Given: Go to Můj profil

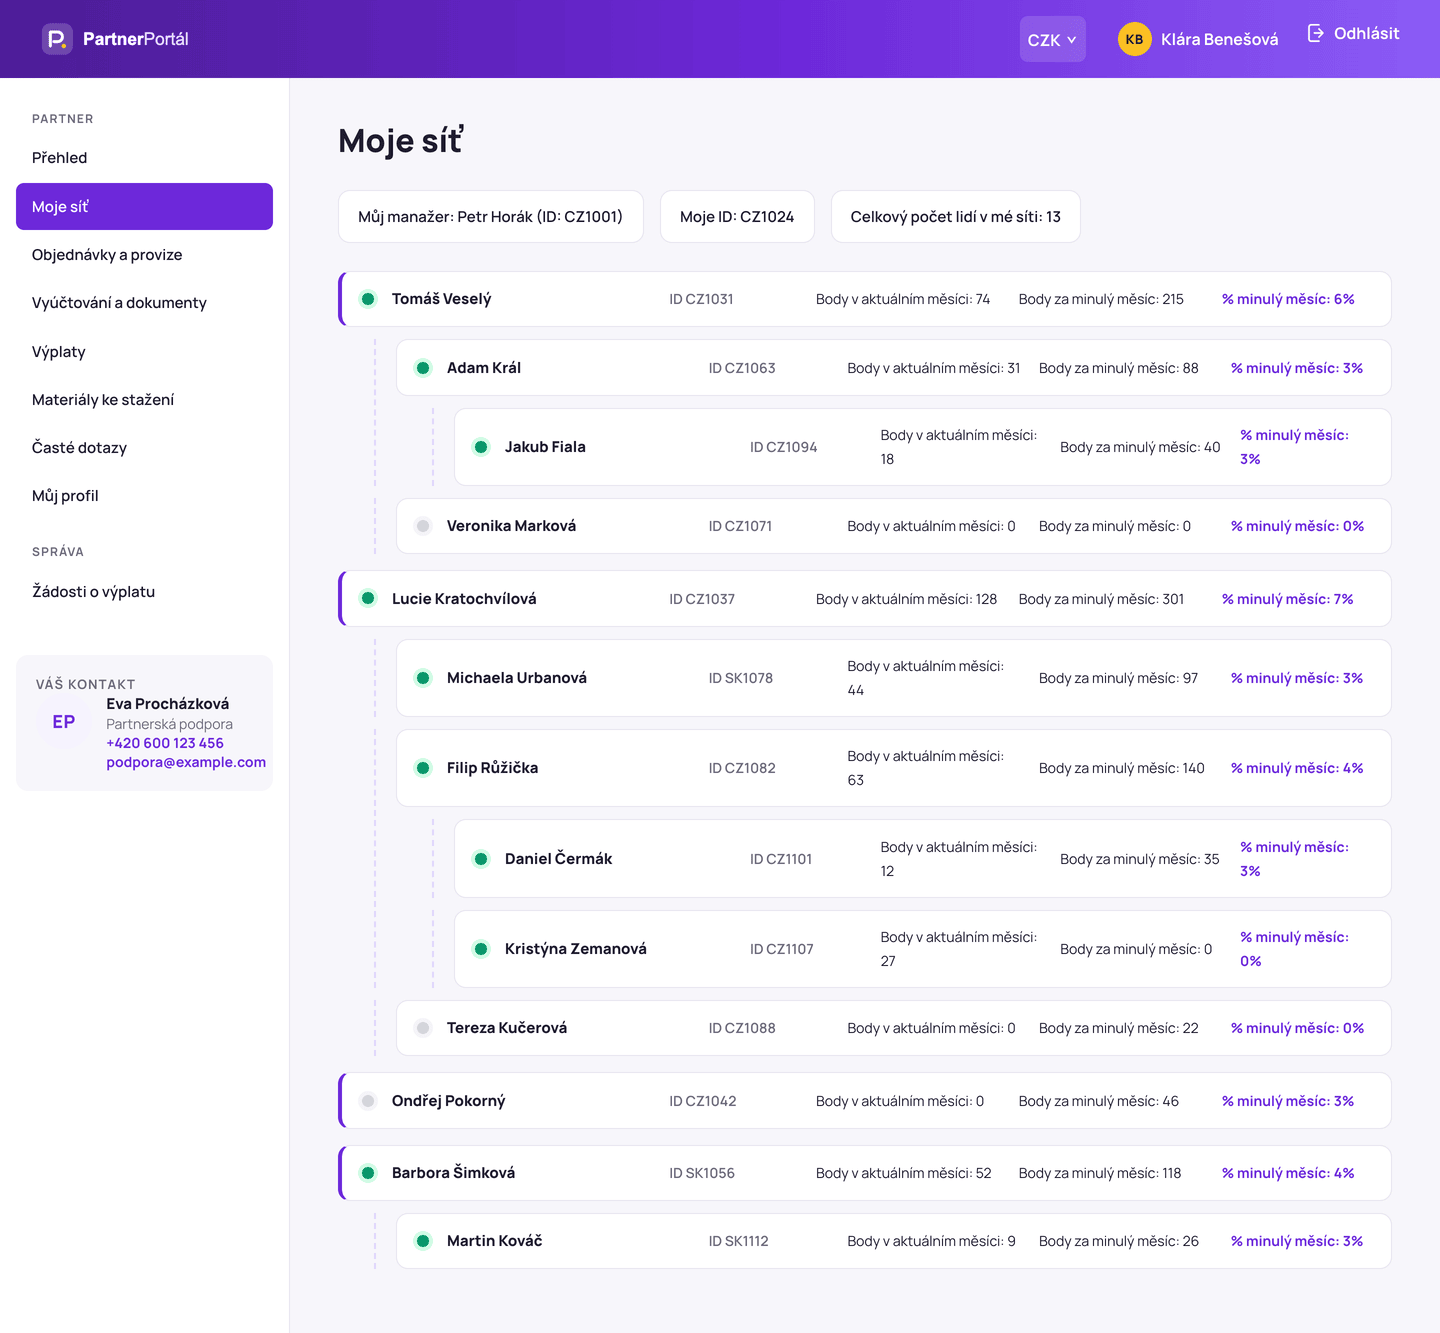Looking at the screenshot, I should pos(144,496).
